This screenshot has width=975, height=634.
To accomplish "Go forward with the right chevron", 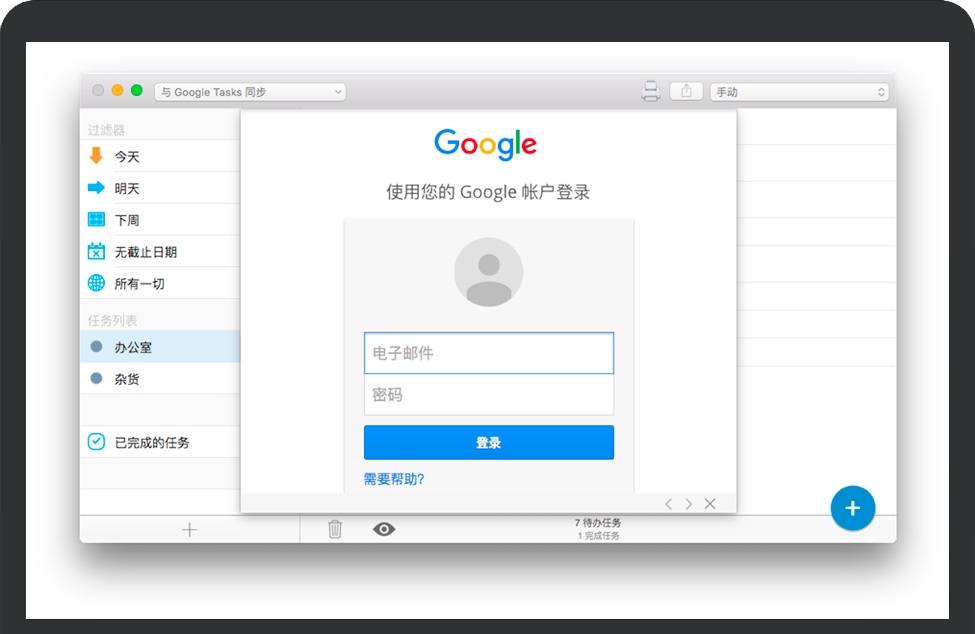I will coord(688,504).
